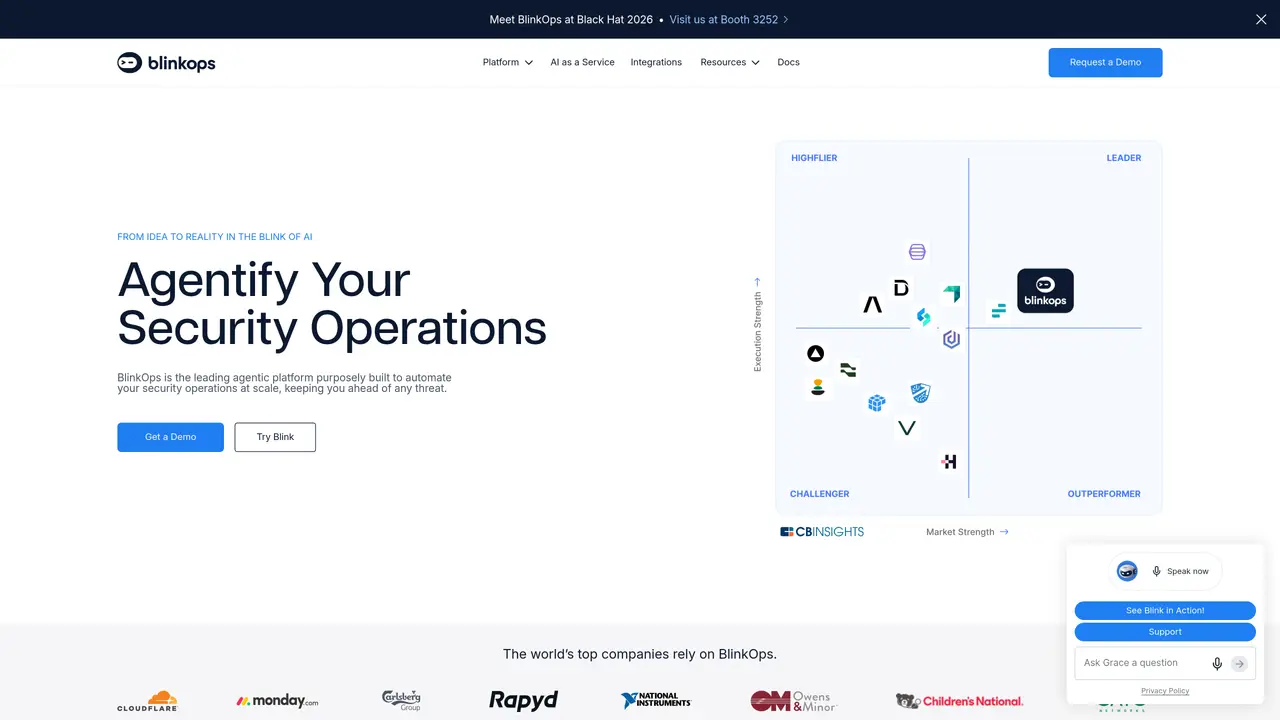Click the CB Insights logo below the chart
Image resolution: width=1280 pixels, height=720 pixels.
(822, 532)
